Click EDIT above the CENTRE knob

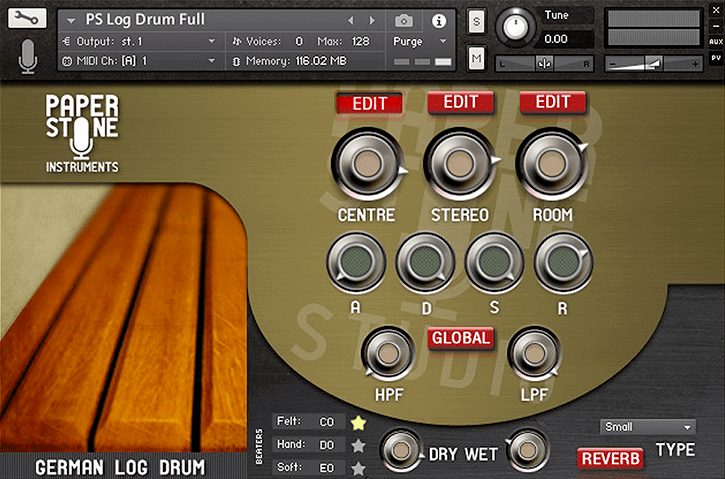click(x=369, y=104)
